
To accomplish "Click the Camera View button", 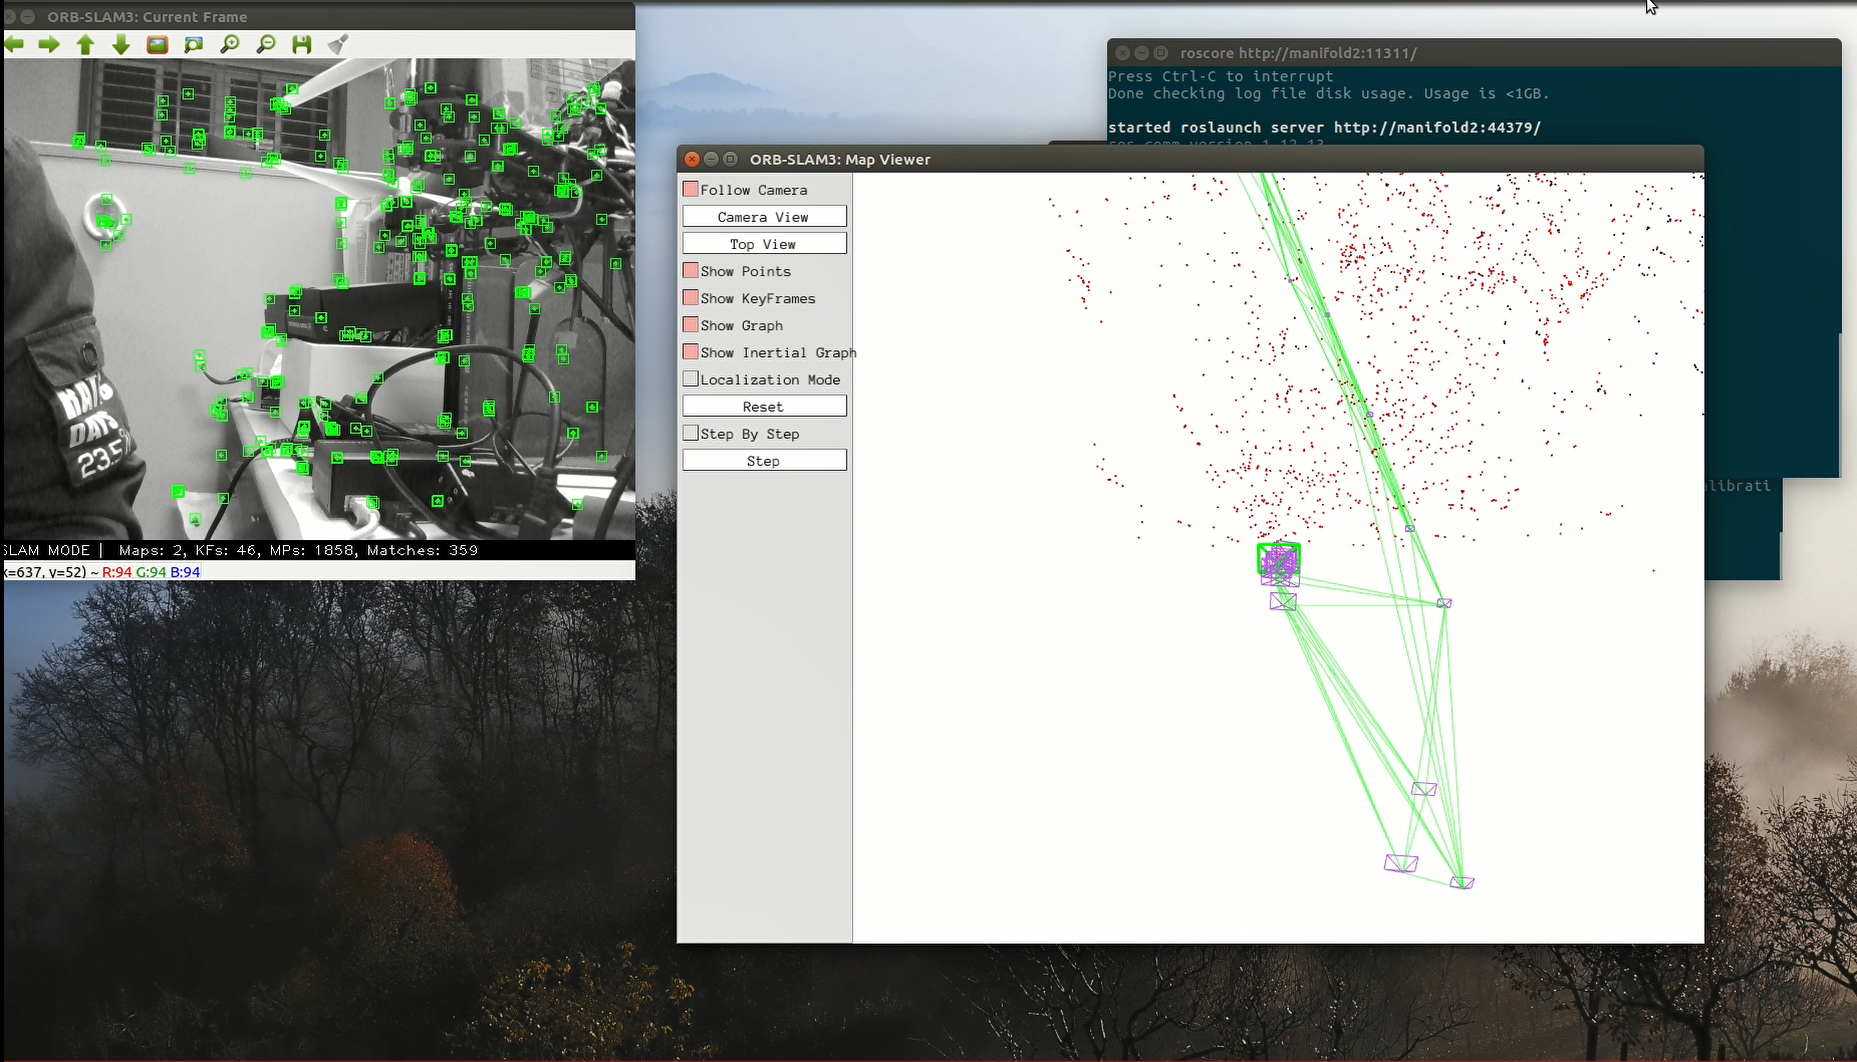I will [764, 217].
